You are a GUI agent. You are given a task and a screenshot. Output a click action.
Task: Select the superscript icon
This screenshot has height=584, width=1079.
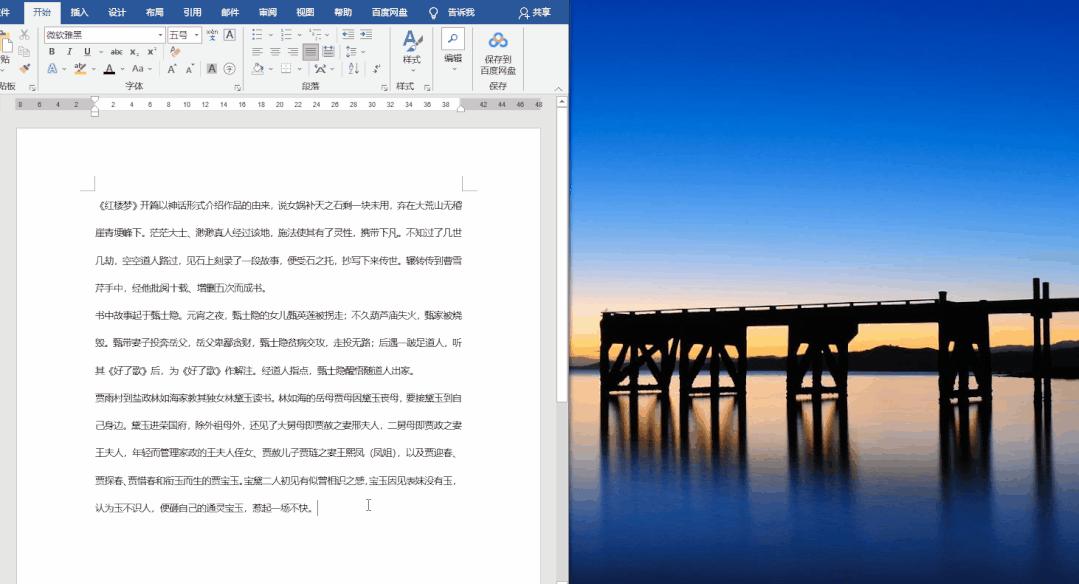pos(152,50)
